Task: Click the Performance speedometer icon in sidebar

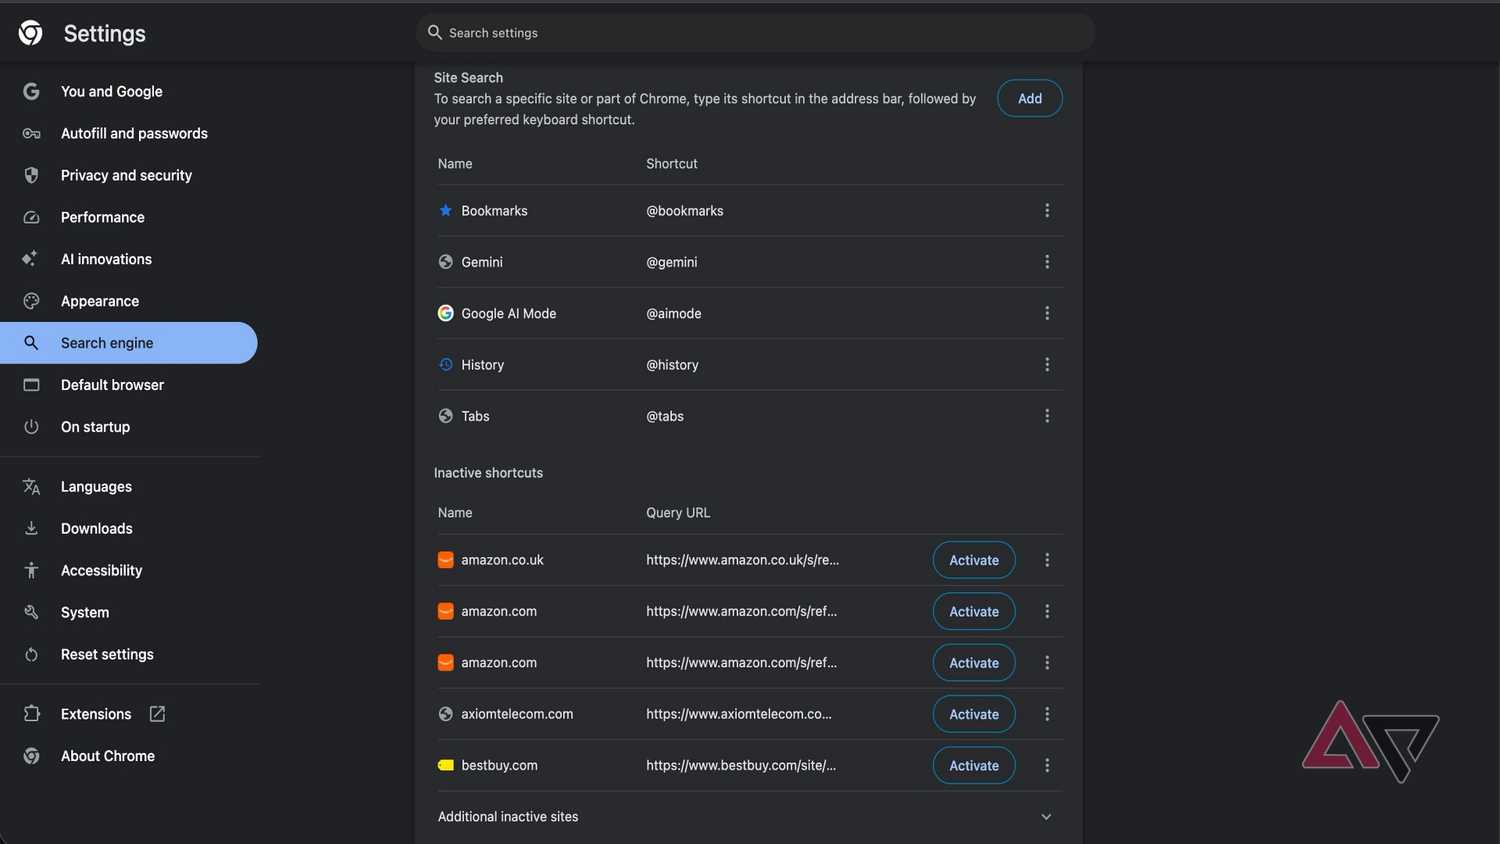Action: [31, 217]
